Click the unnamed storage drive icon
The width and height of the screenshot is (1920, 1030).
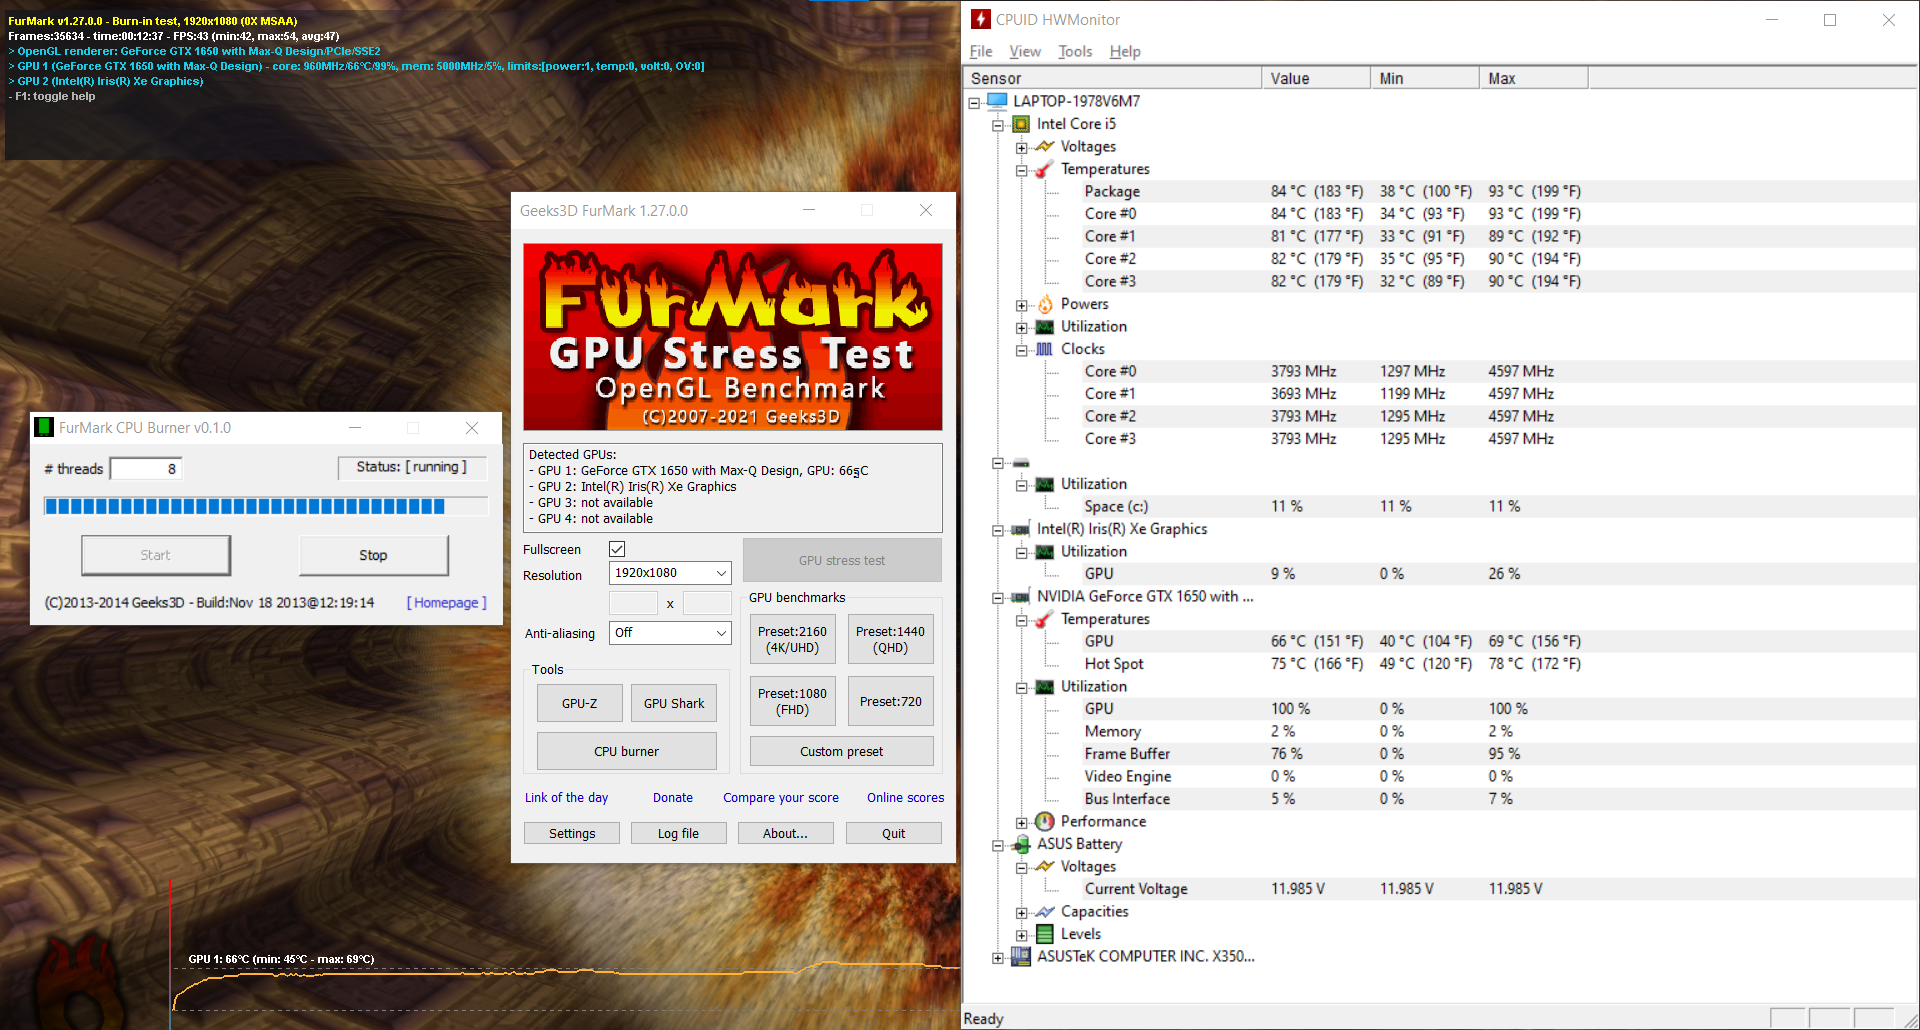click(1021, 463)
